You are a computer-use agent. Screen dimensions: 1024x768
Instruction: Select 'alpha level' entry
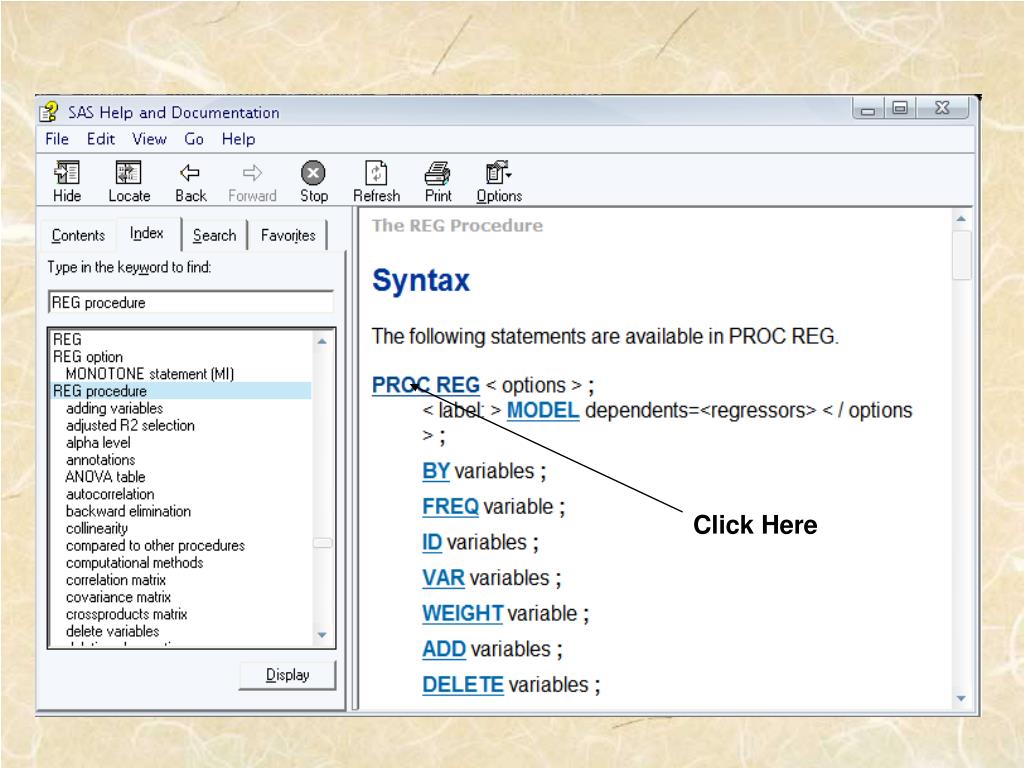pos(98,443)
